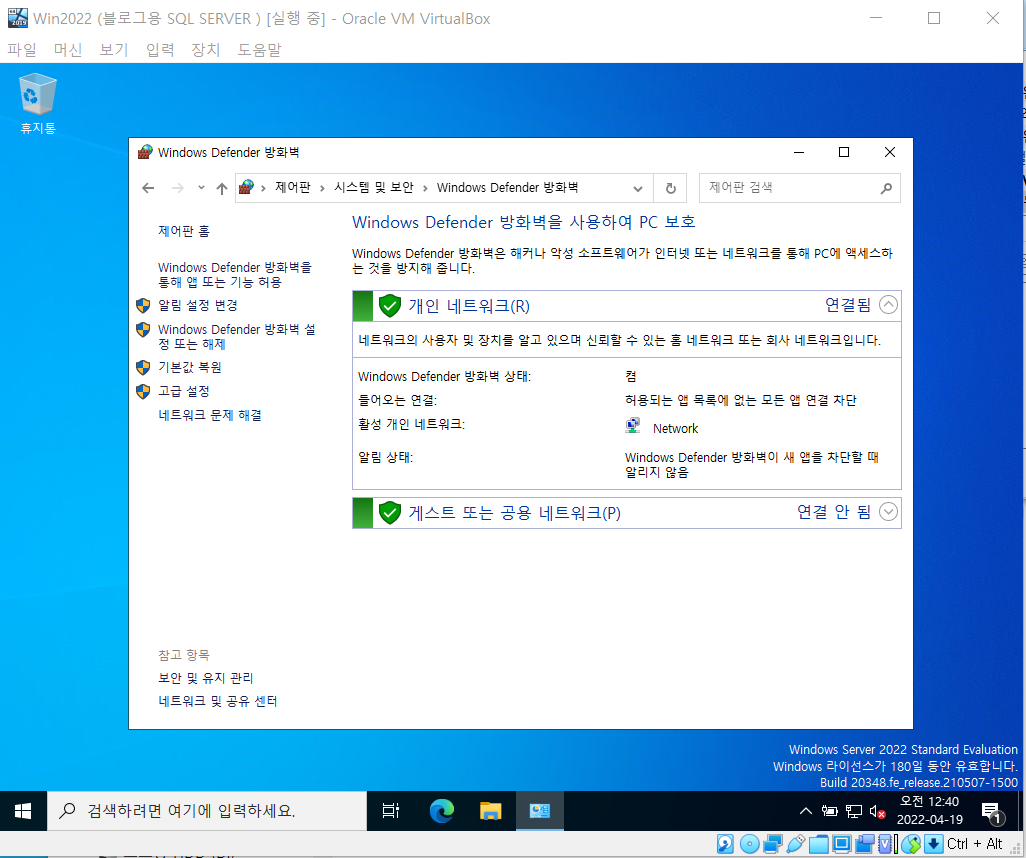This screenshot has height=858, width=1026.
Task: Click the Ctrl + Alt host key label
Action: (975, 844)
